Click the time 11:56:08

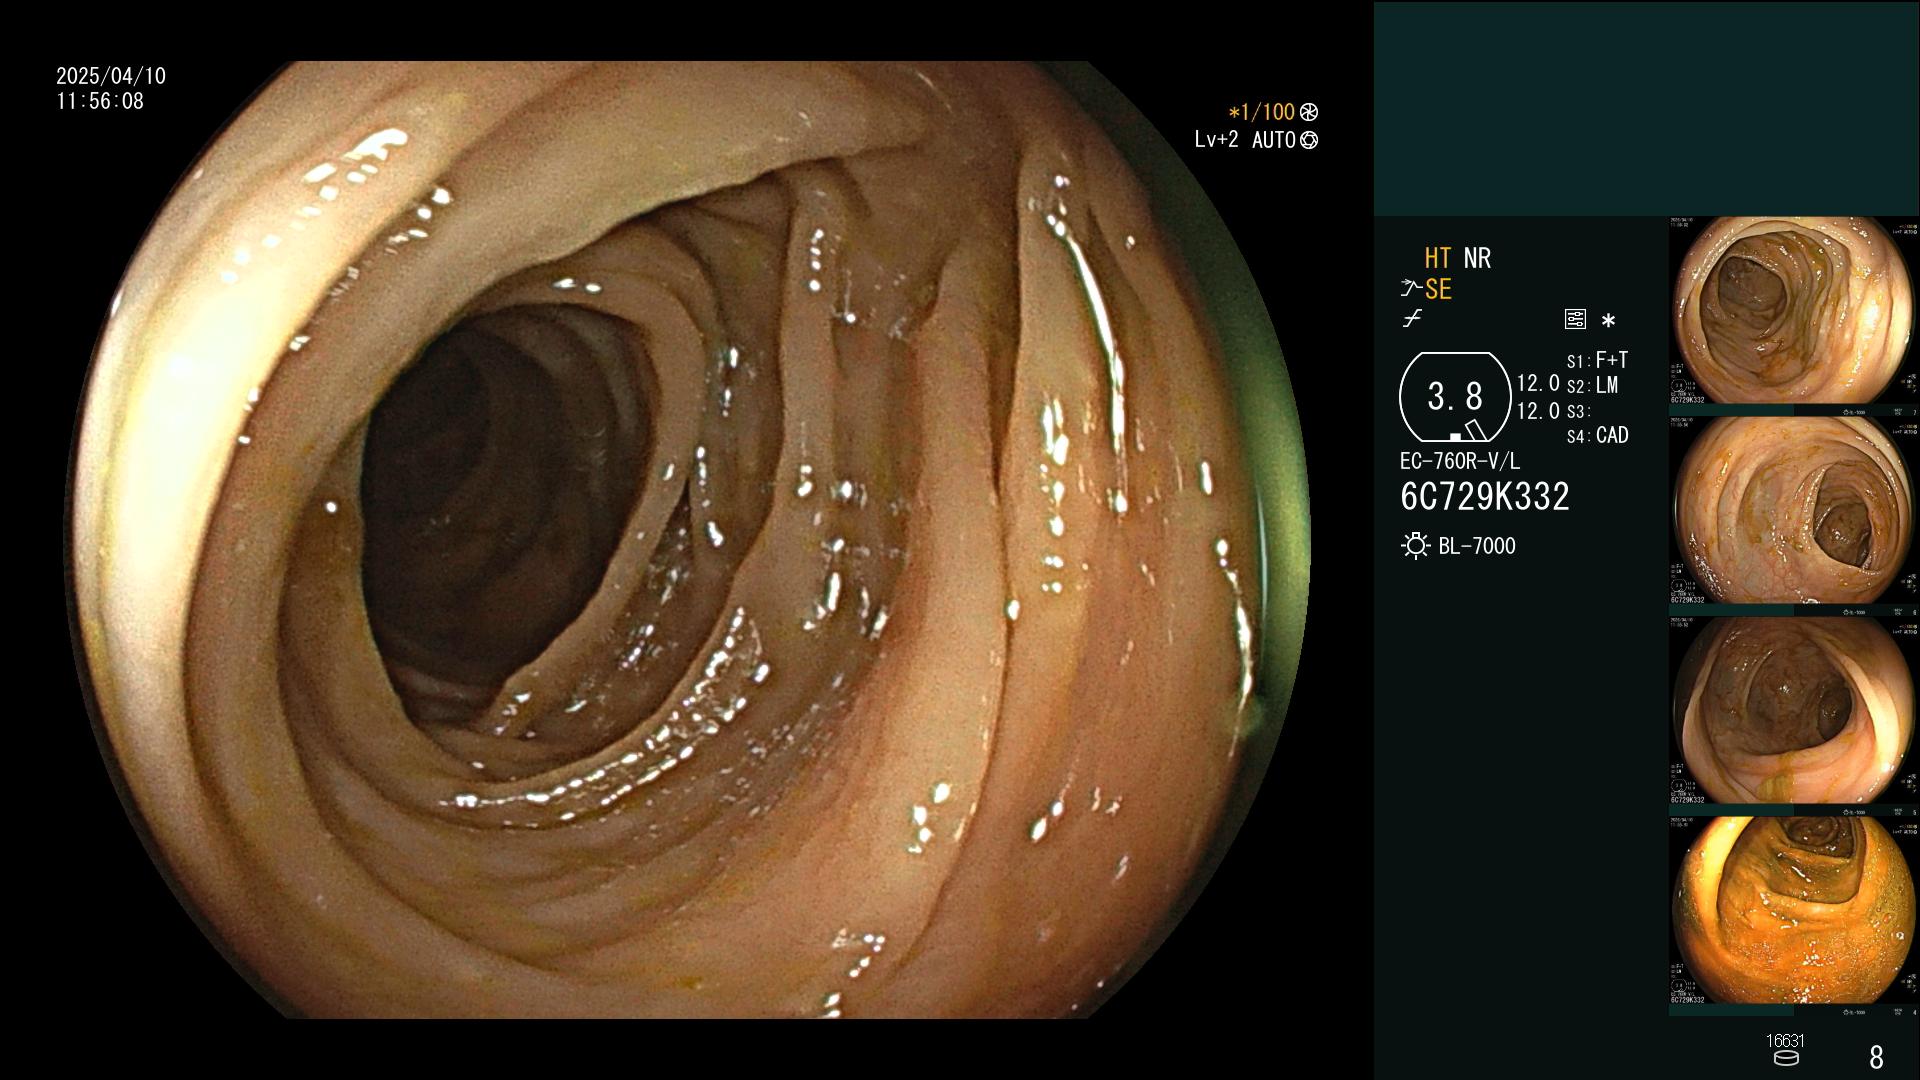tap(100, 101)
